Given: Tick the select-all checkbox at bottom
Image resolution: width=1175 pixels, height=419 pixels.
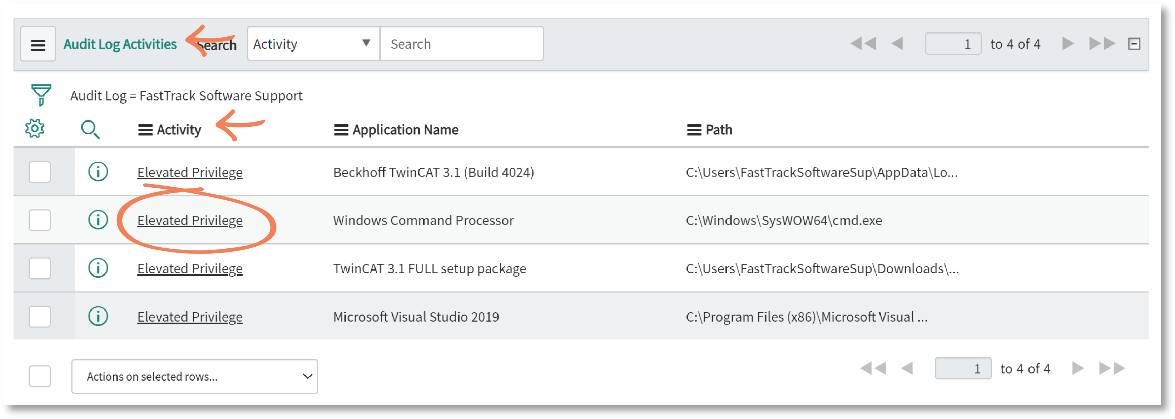Looking at the screenshot, I should click(x=40, y=376).
